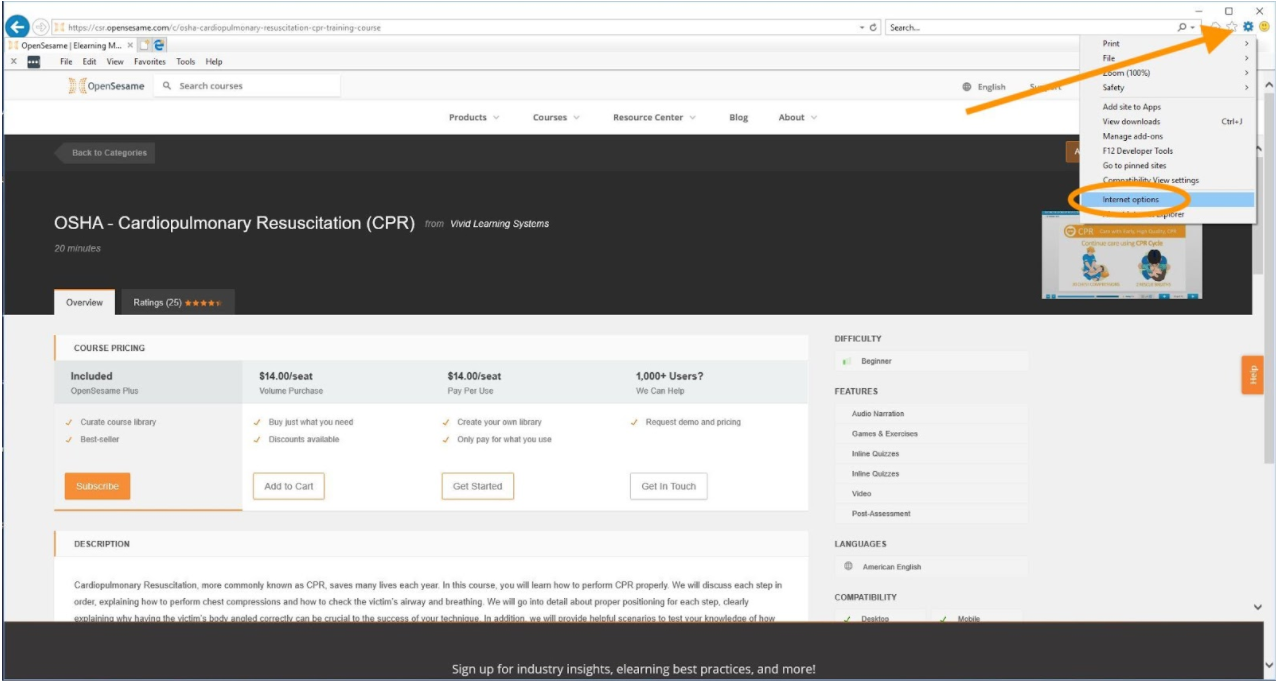Image resolution: width=1276 pixels, height=682 pixels.
Task: Click the orange Subscribe button
Action: (97, 486)
